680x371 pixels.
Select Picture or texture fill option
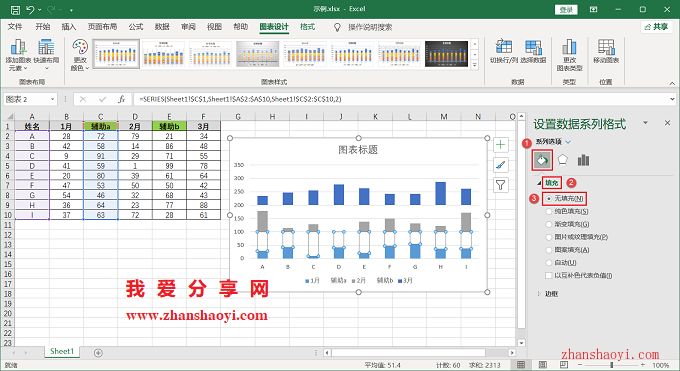(549, 237)
